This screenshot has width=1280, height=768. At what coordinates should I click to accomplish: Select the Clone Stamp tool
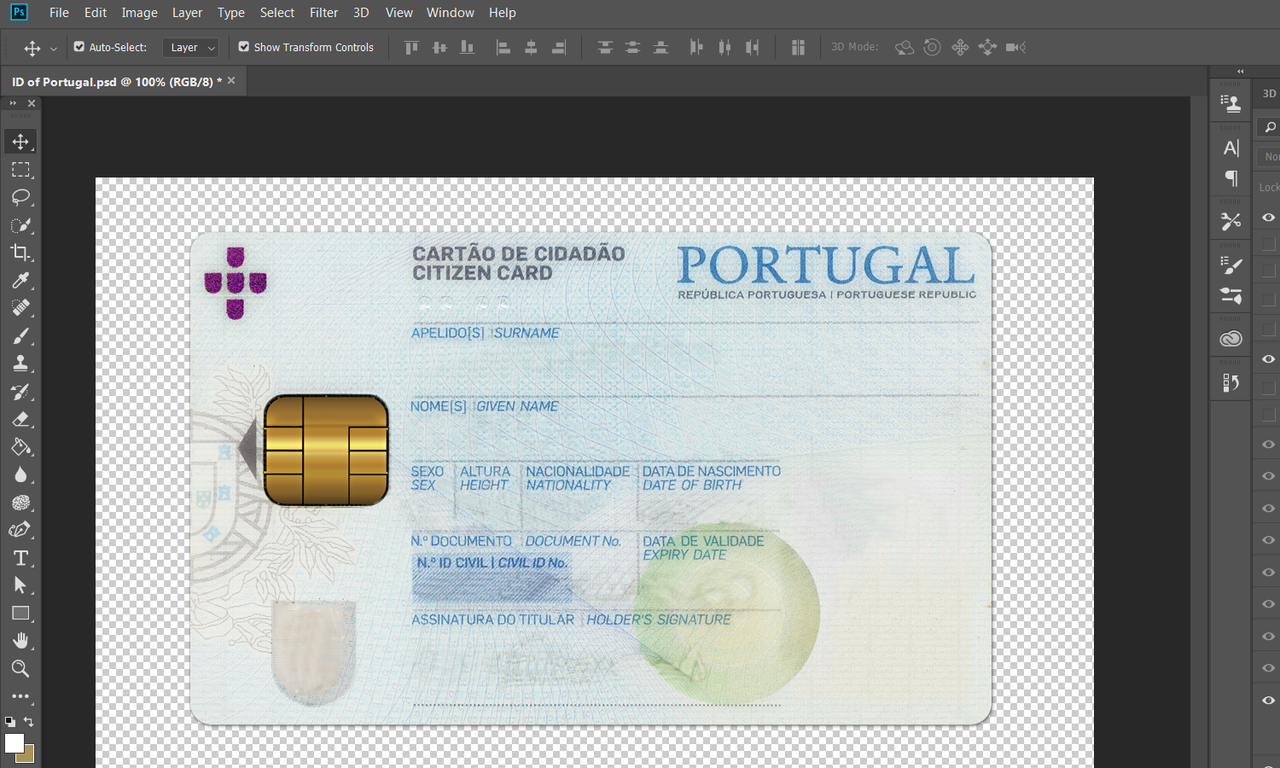20,364
